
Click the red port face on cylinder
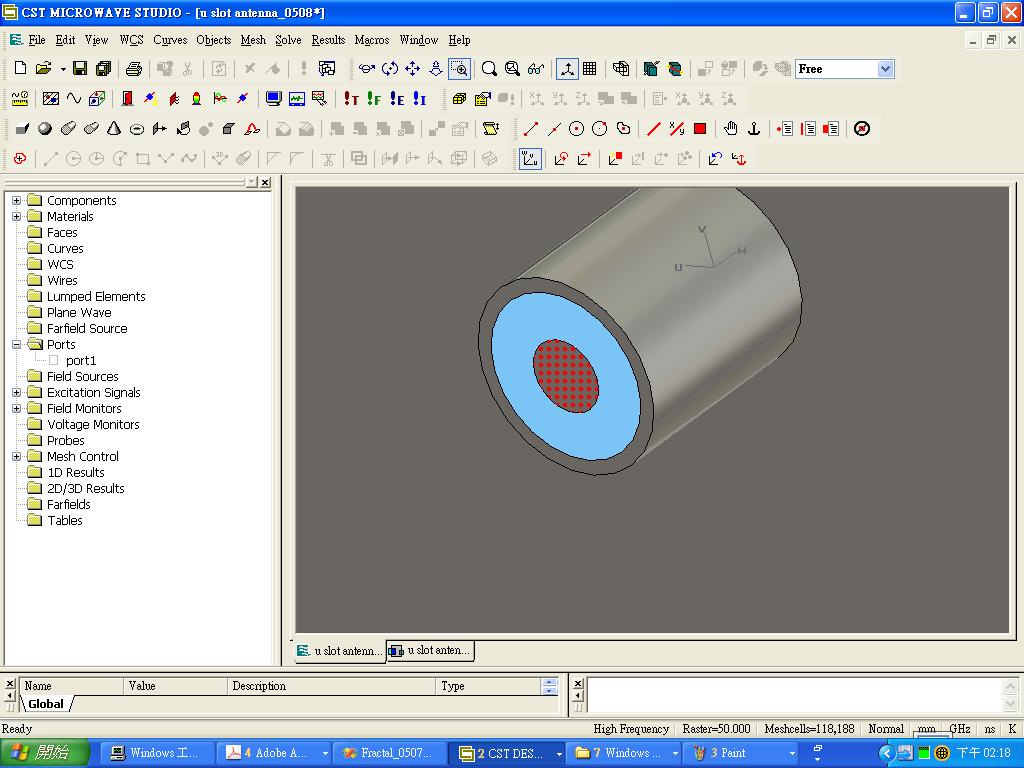[566, 376]
